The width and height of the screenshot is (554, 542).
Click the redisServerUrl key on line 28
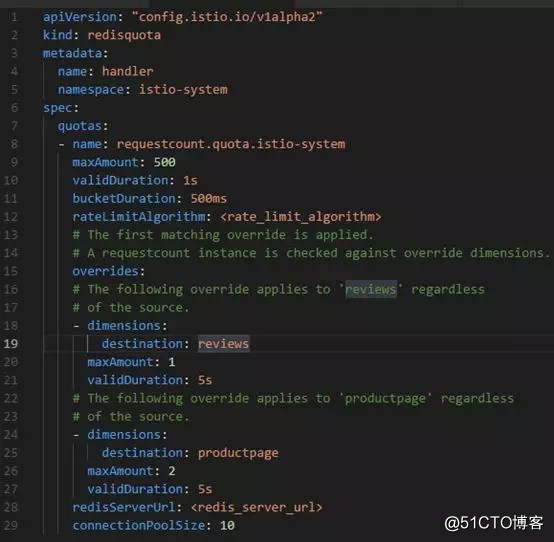(124, 507)
